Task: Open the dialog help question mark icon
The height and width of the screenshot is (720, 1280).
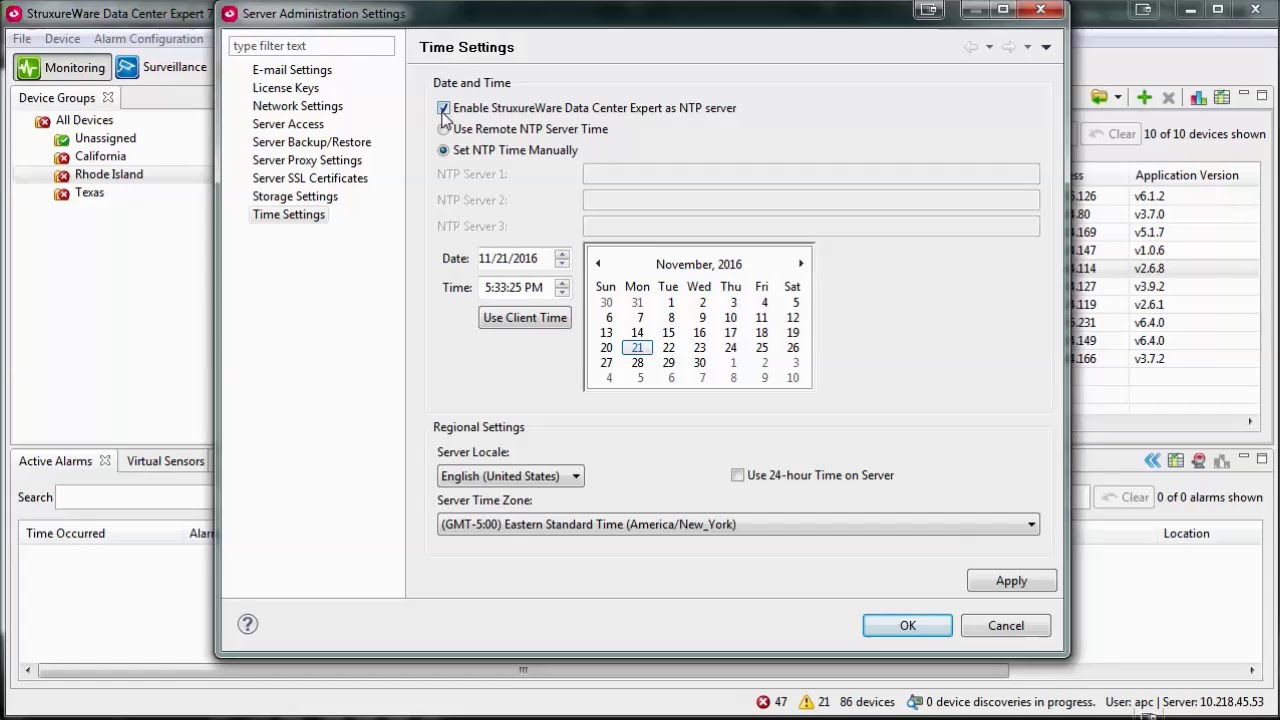Action: 247,625
